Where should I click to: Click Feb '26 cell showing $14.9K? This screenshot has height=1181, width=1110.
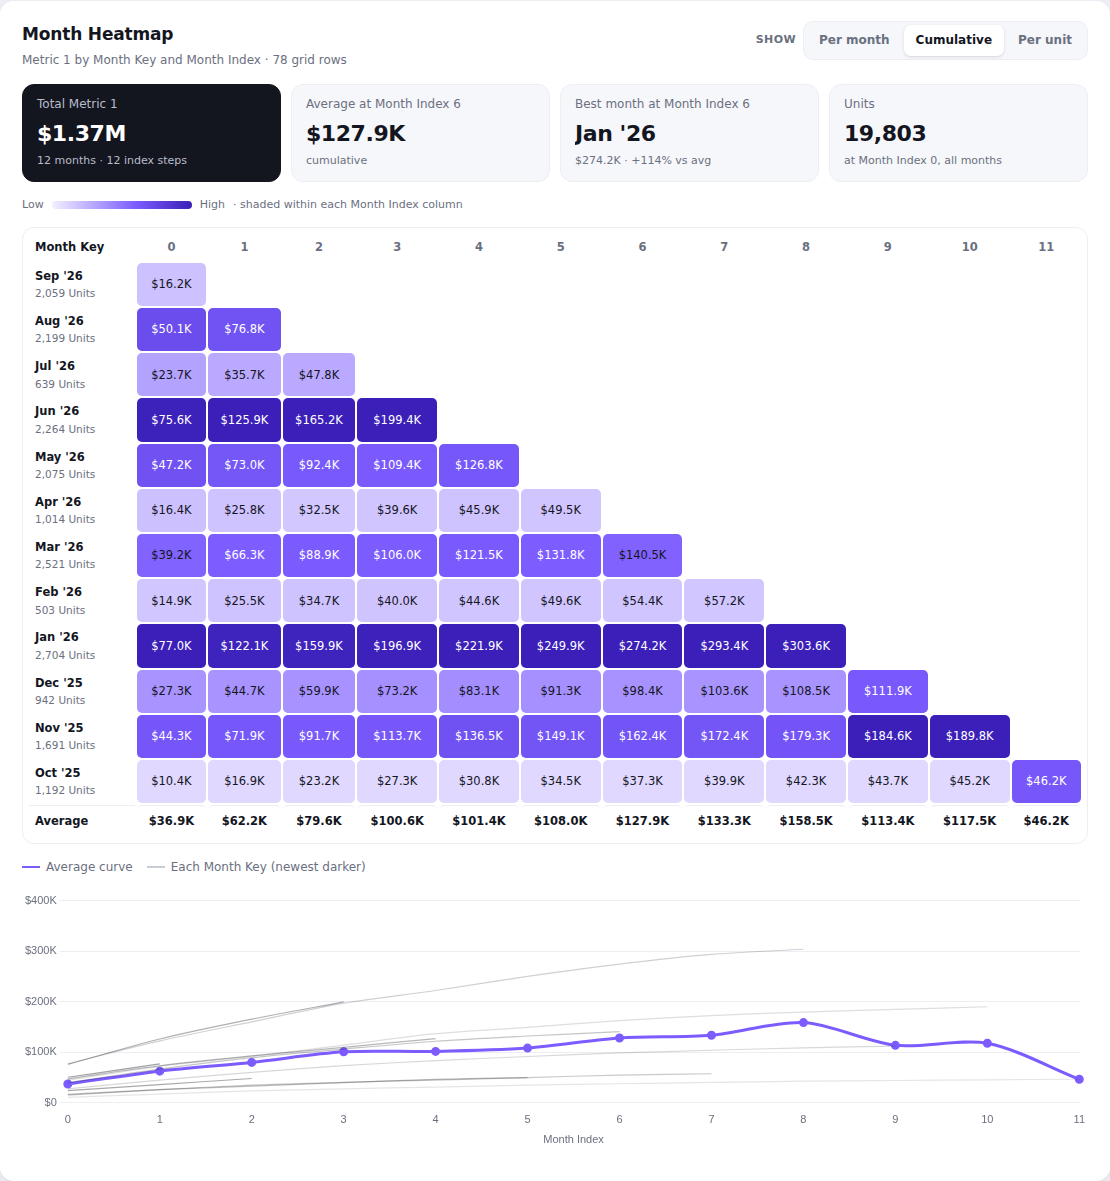click(x=172, y=600)
